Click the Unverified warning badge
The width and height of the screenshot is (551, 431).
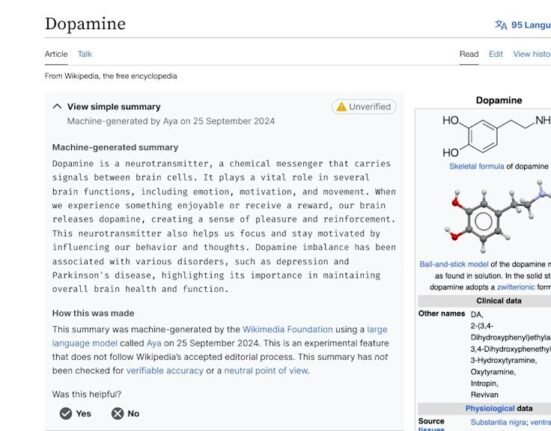(364, 107)
